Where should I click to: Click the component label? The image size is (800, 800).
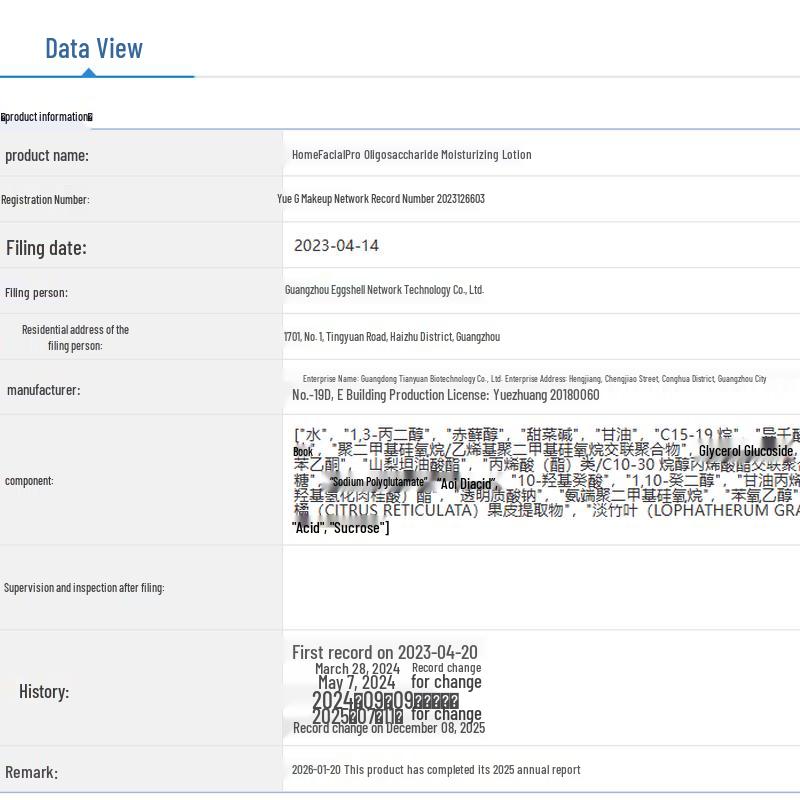pos(29,481)
